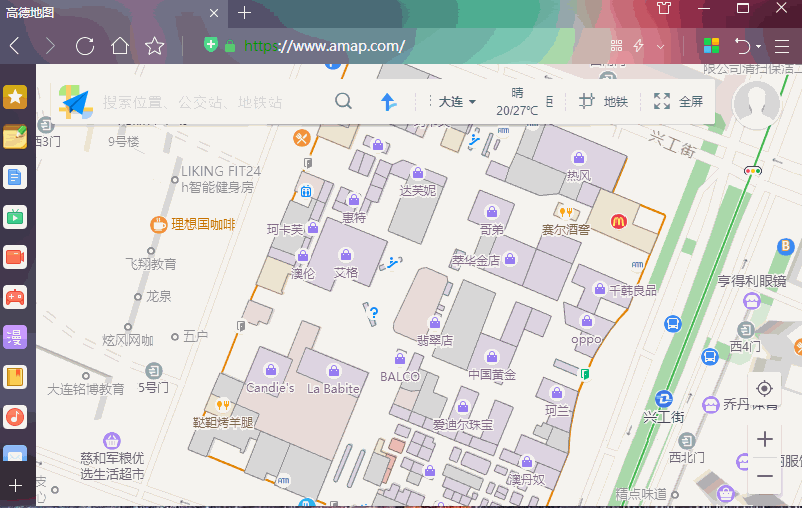Click the traffic light icon on map

tap(753, 170)
